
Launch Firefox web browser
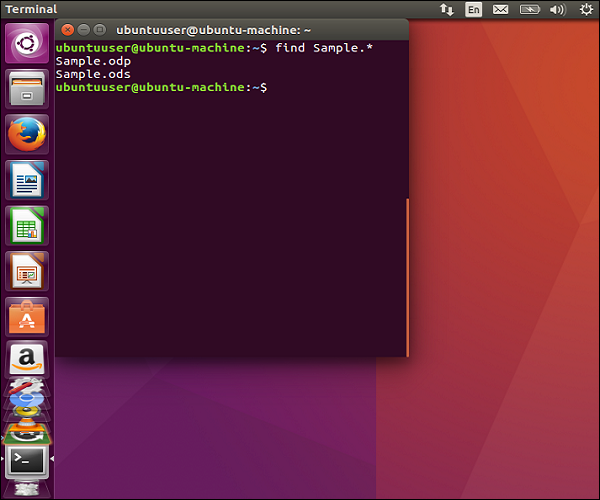27,134
